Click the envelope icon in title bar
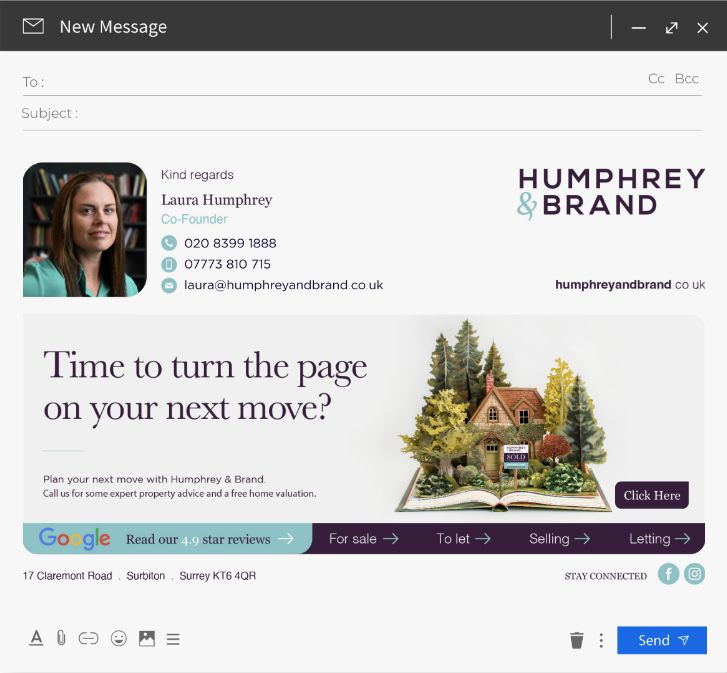The width and height of the screenshot is (727, 673). point(33,26)
